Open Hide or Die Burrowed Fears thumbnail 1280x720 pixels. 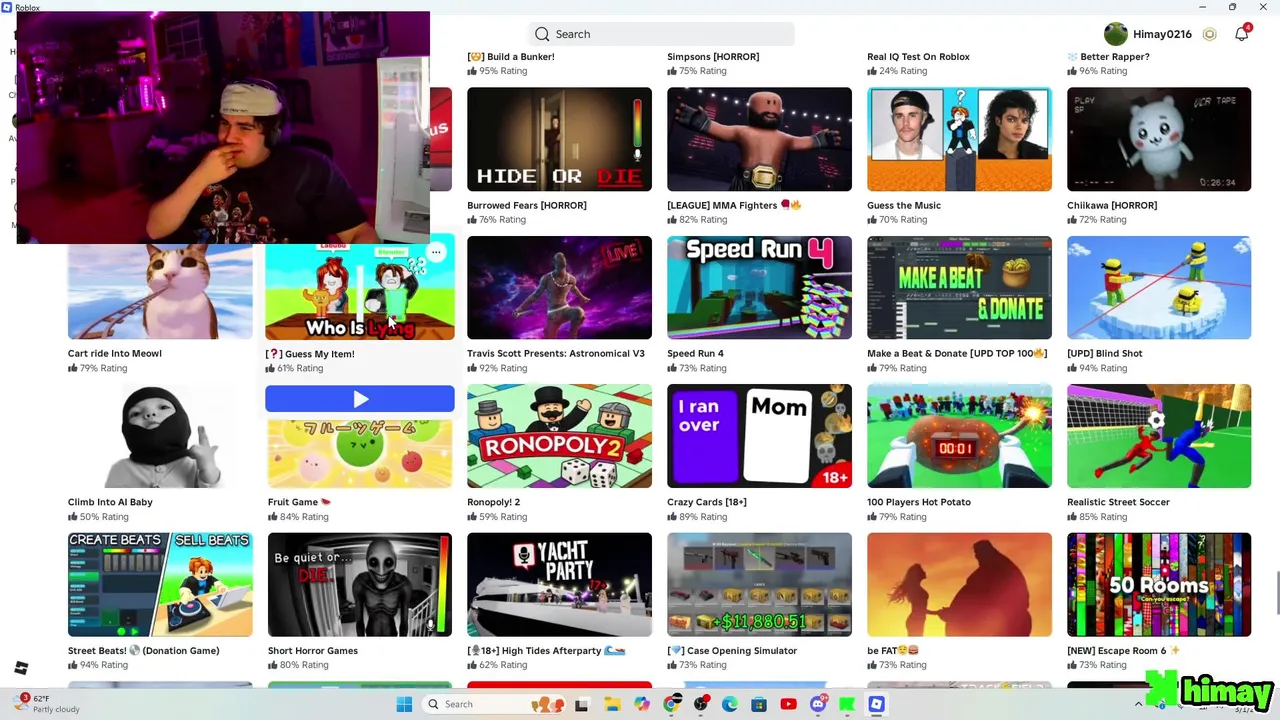pos(559,139)
